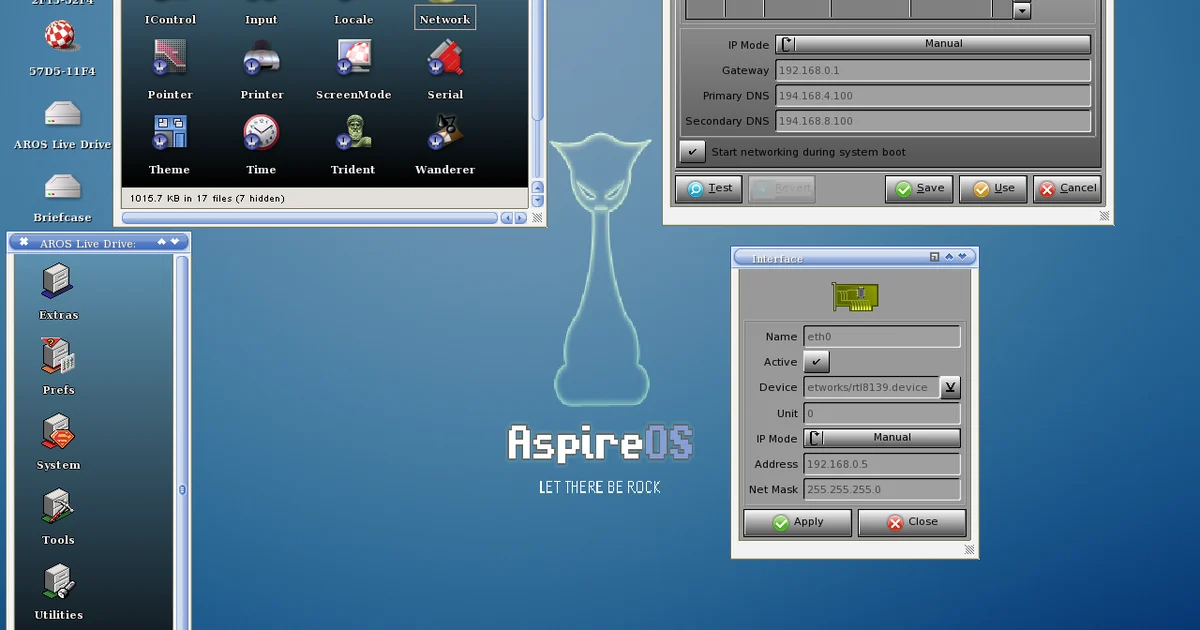Cycle the IP Mode selector in Interface window
This screenshot has width=1200, height=630.
[x=882, y=438]
